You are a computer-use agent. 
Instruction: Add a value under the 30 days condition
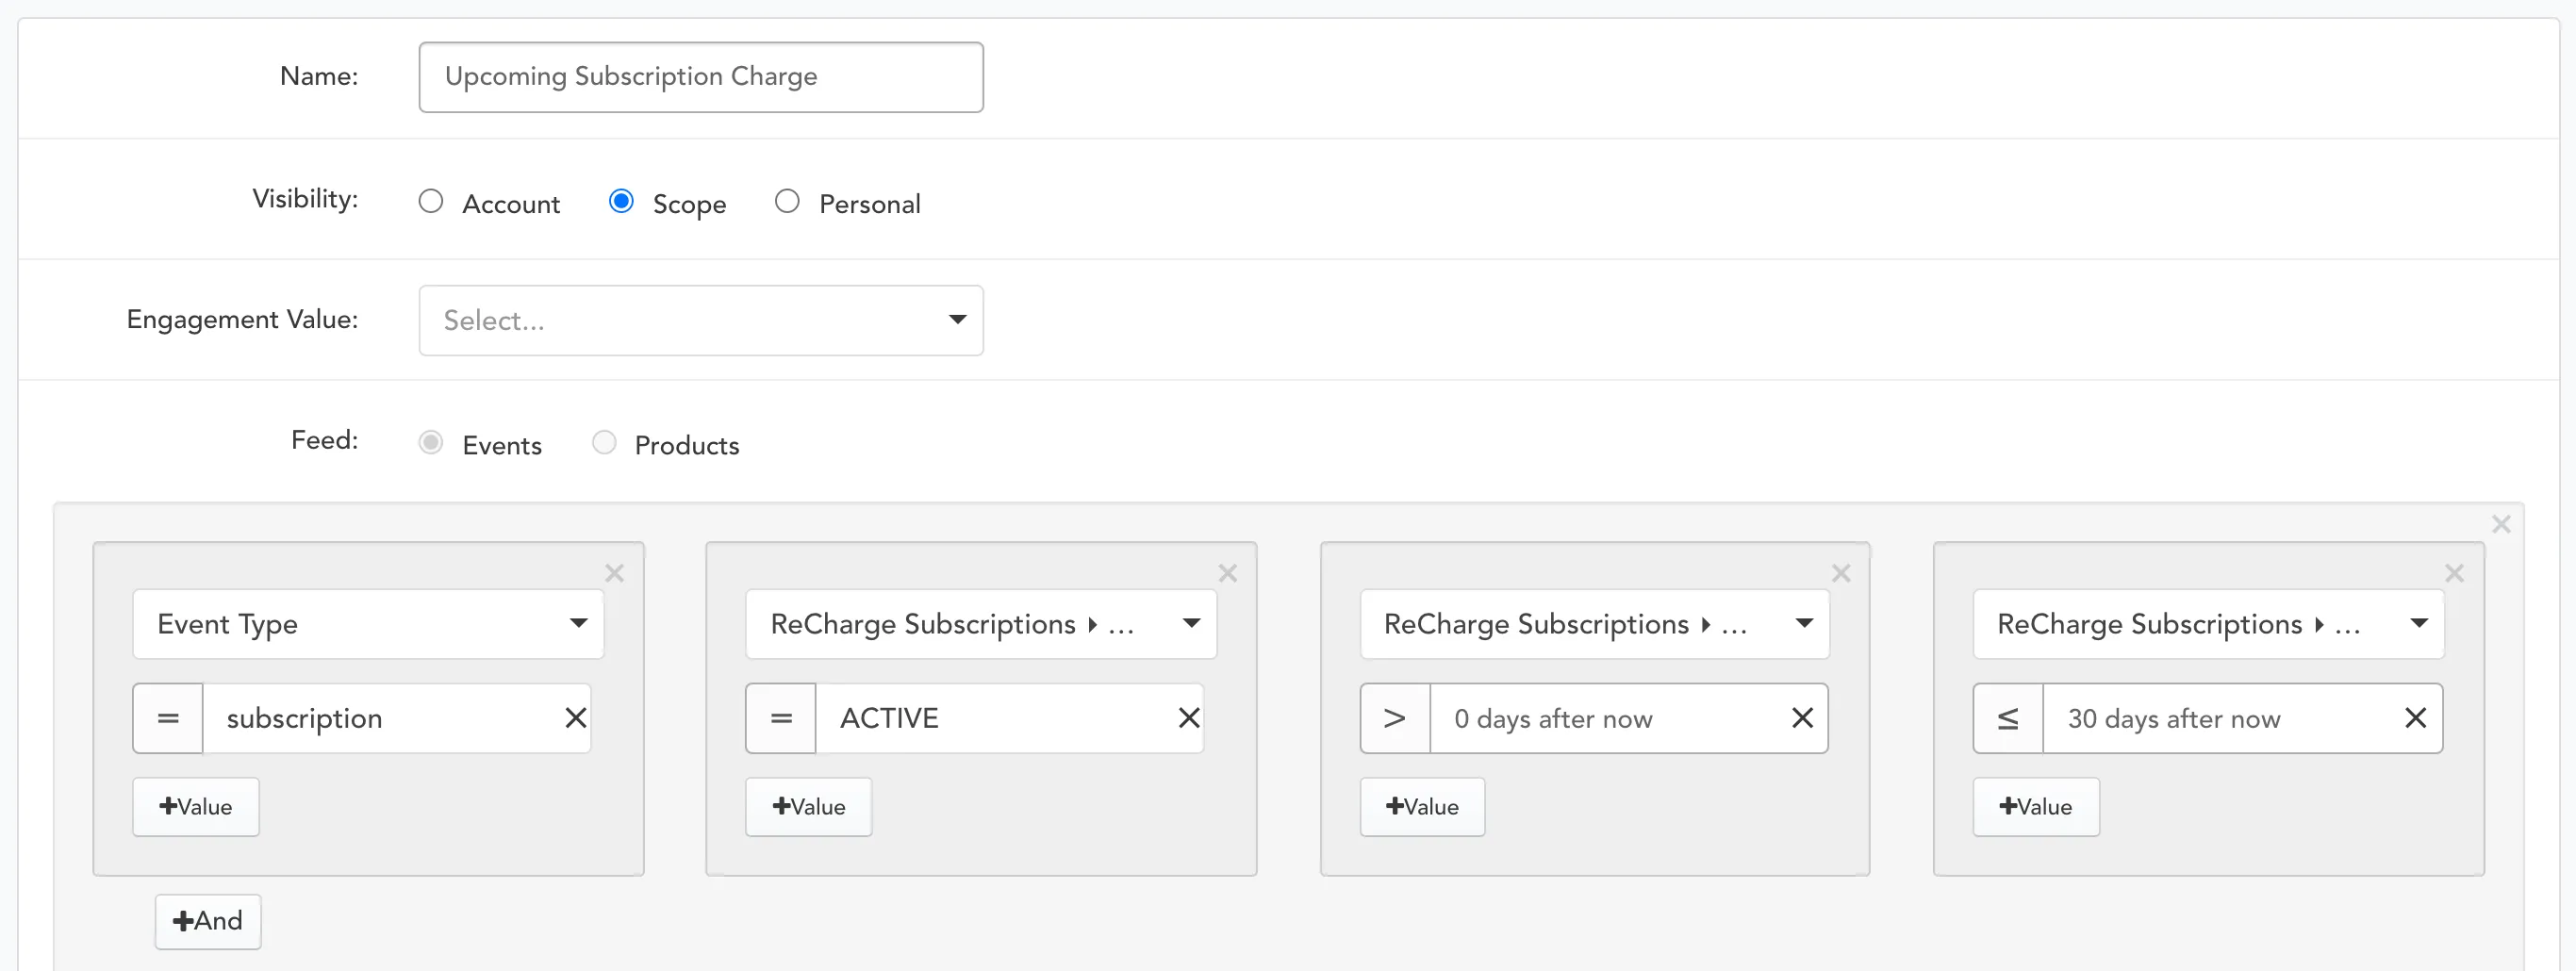point(2036,807)
